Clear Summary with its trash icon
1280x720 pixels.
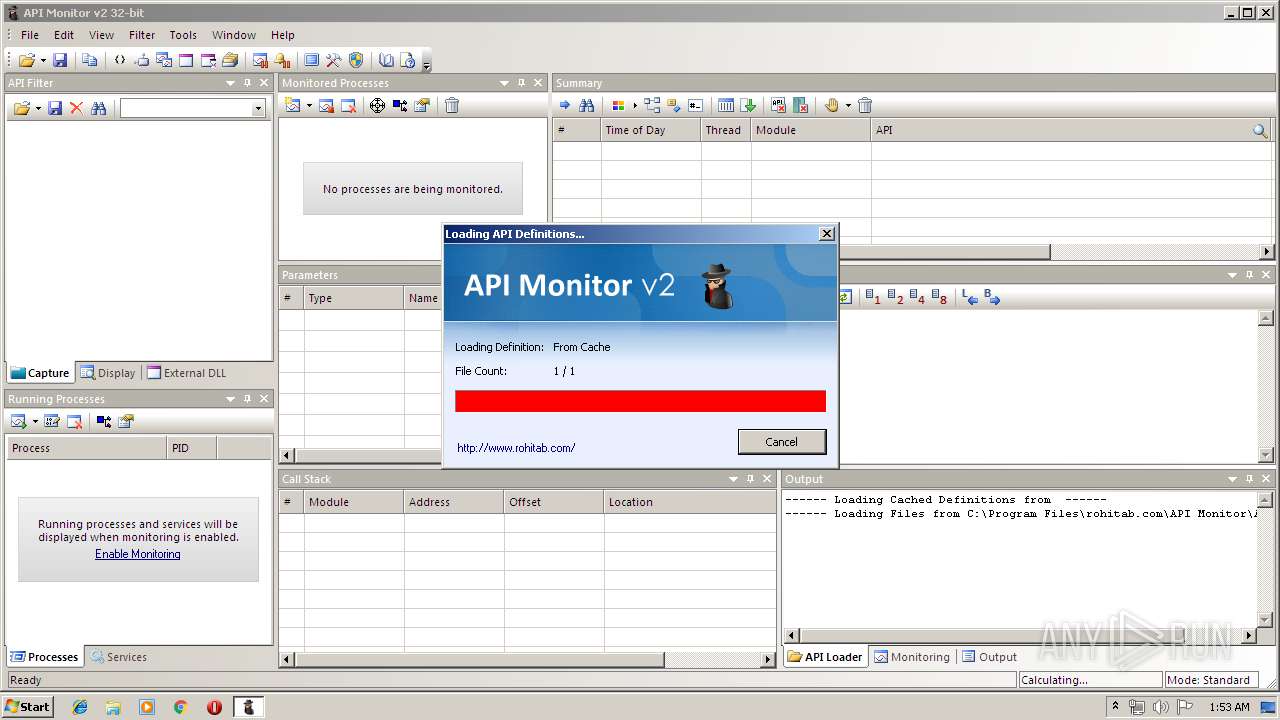click(x=865, y=105)
